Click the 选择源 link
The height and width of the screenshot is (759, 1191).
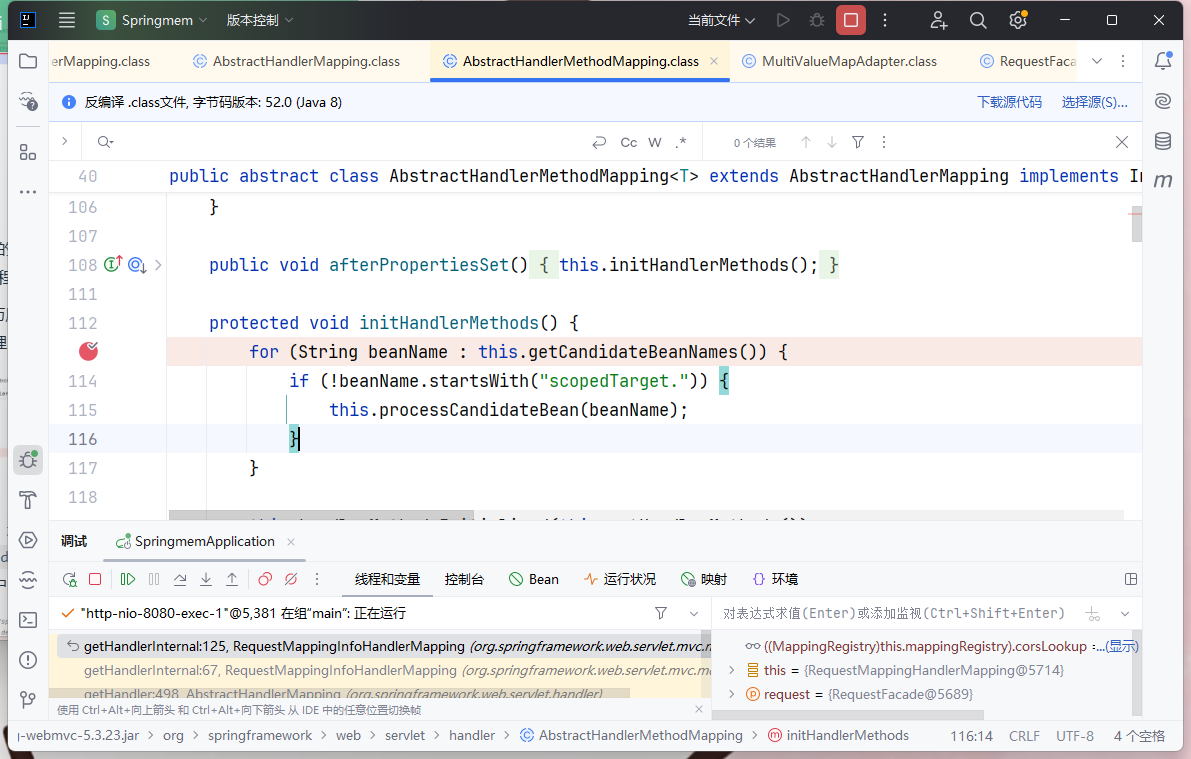click(1094, 102)
